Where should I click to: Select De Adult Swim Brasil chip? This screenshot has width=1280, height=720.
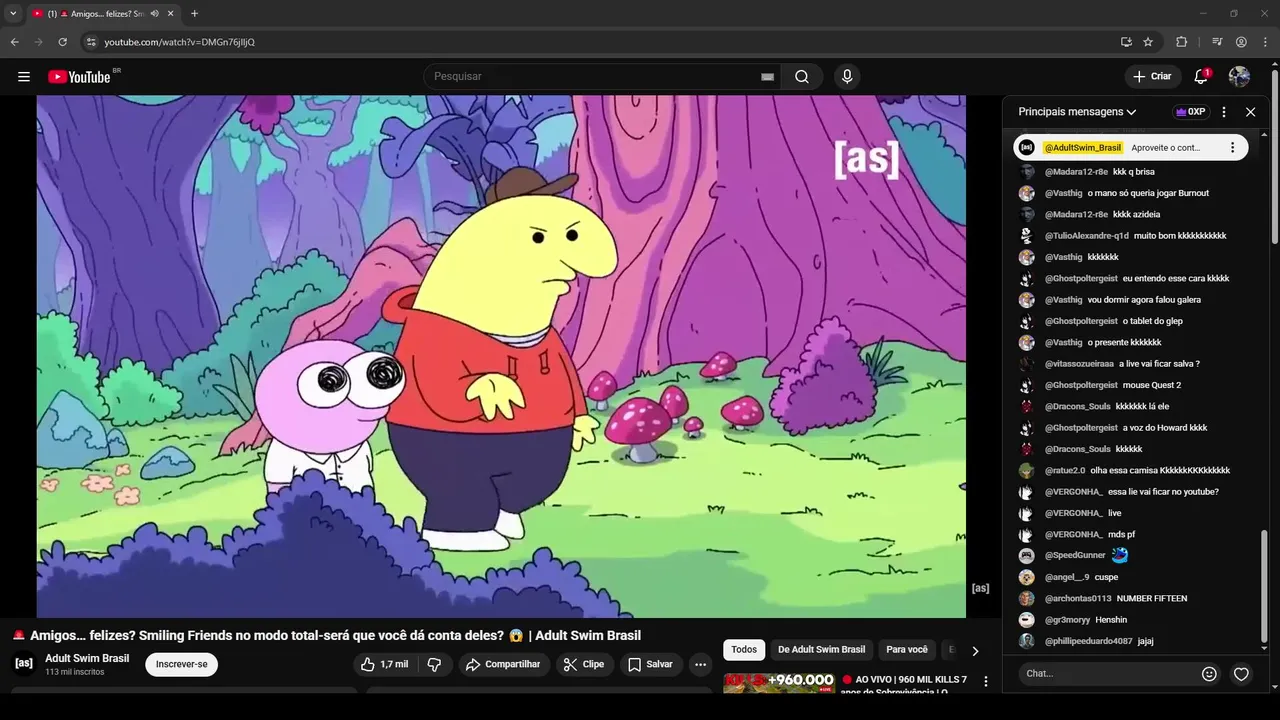point(821,650)
